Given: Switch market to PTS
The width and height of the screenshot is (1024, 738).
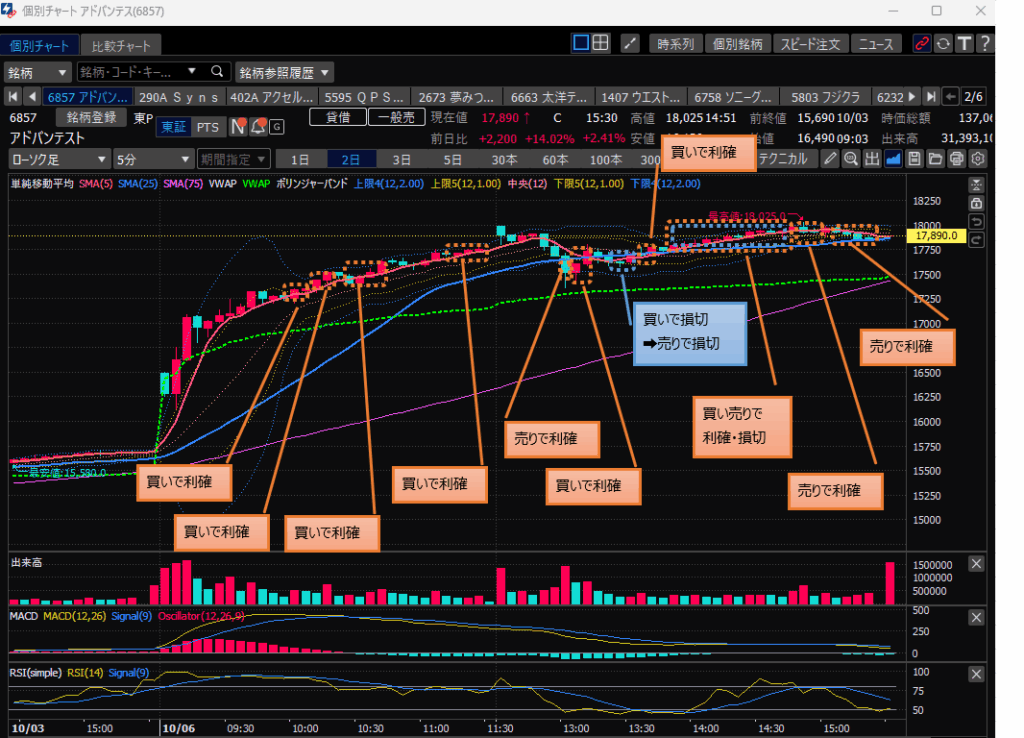Looking at the screenshot, I should click(x=208, y=127).
